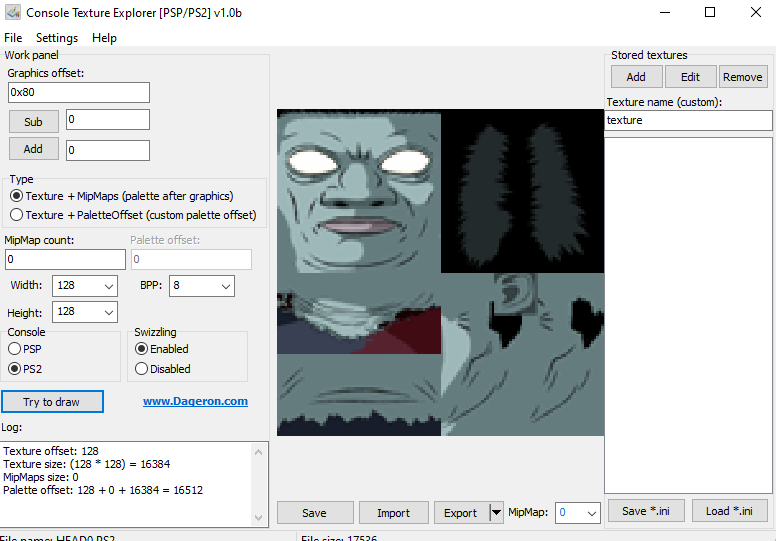The image size is (776, 541).
Task: Focus the Sub value input field
Action: pos(108,120)
